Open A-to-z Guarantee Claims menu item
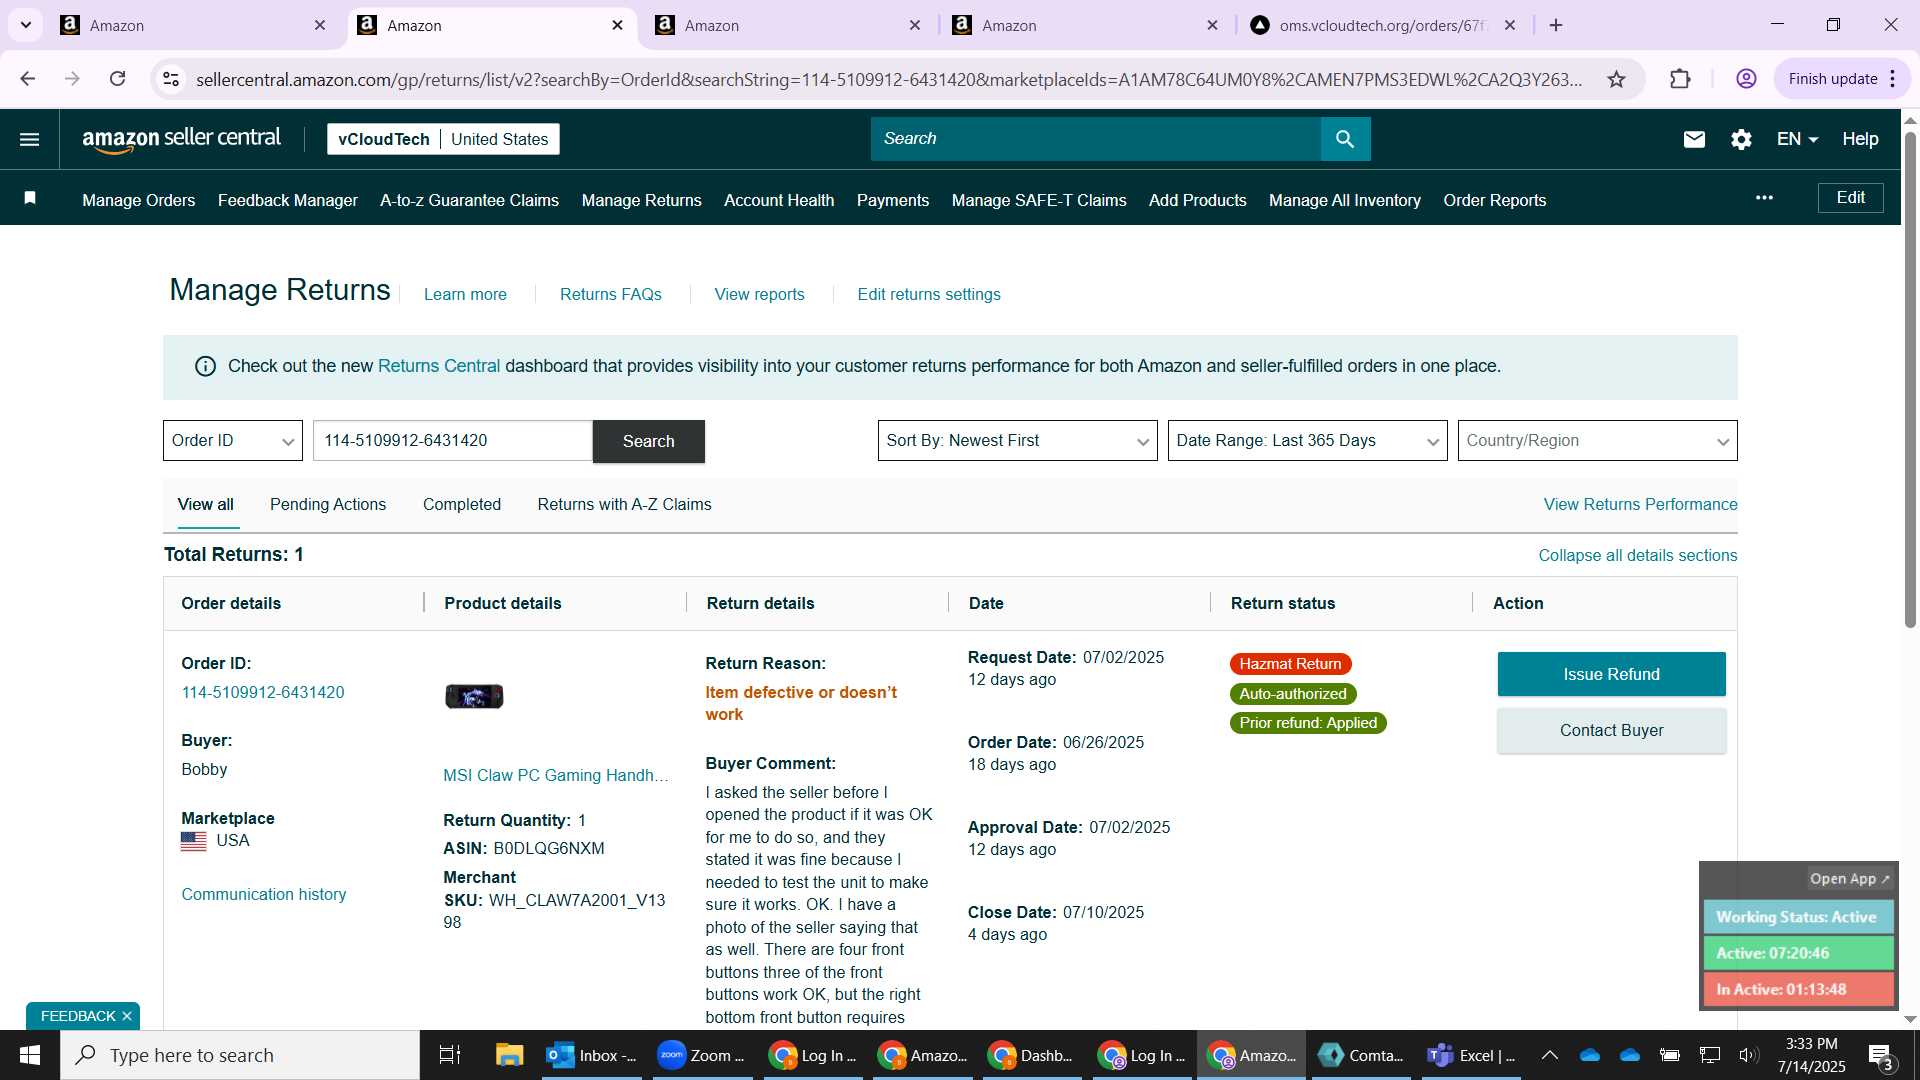The image size is (1920, 1080). [469, 200]
